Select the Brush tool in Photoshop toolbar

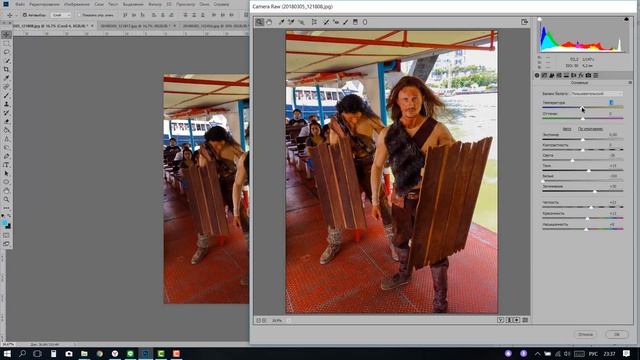(x=6, y=96)
